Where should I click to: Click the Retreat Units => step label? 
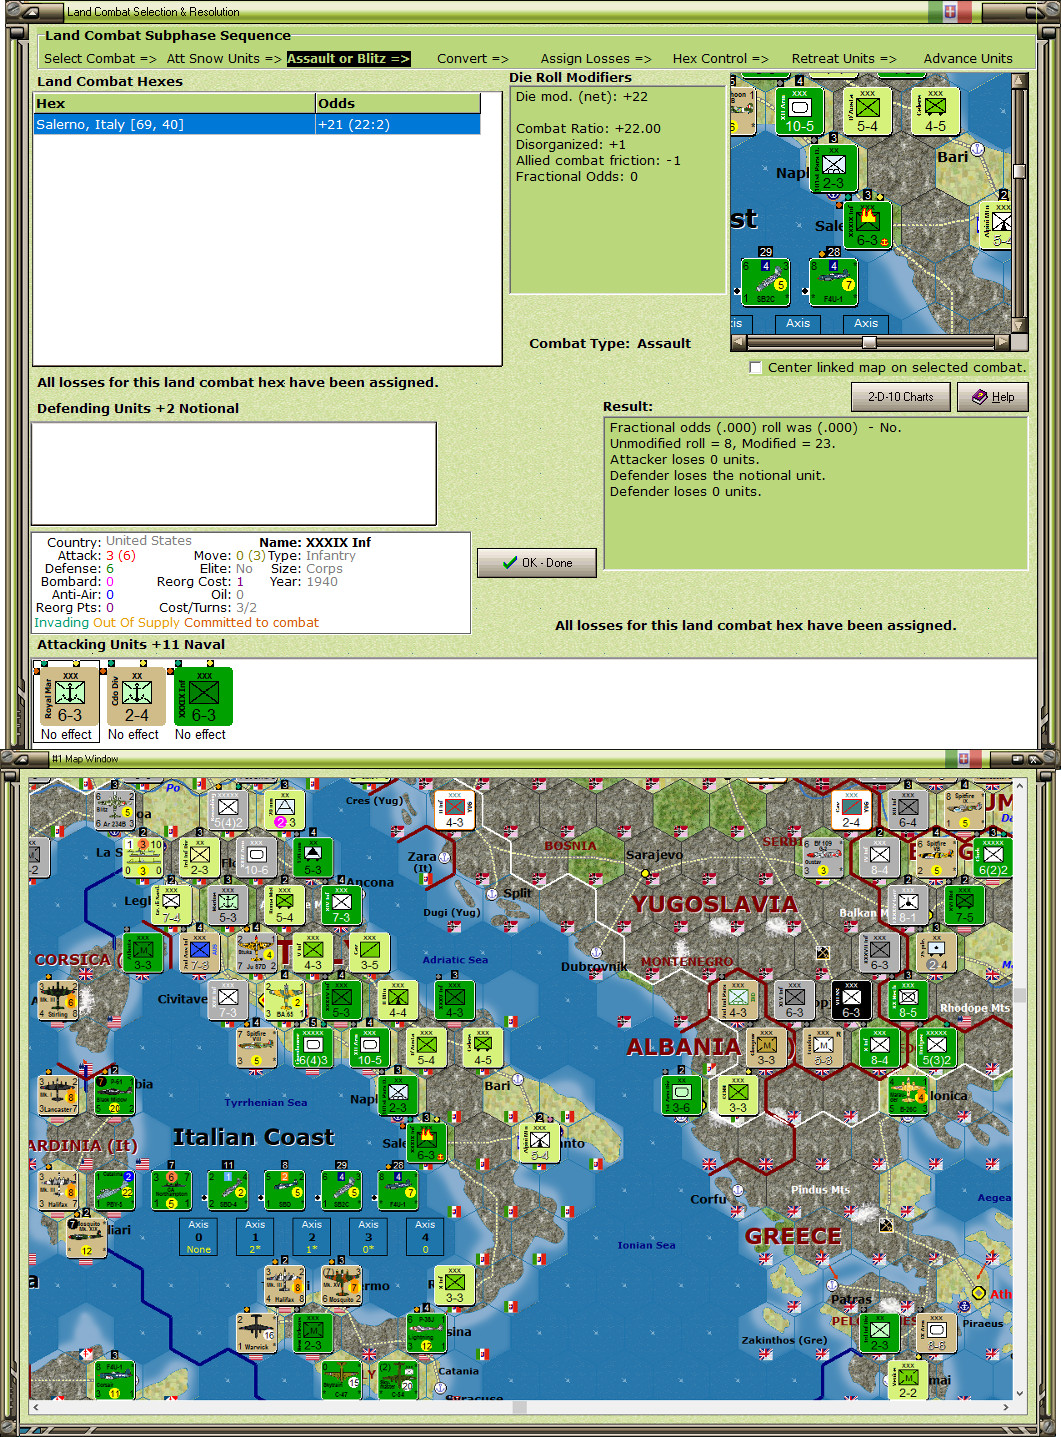click(x=844, y=59)
